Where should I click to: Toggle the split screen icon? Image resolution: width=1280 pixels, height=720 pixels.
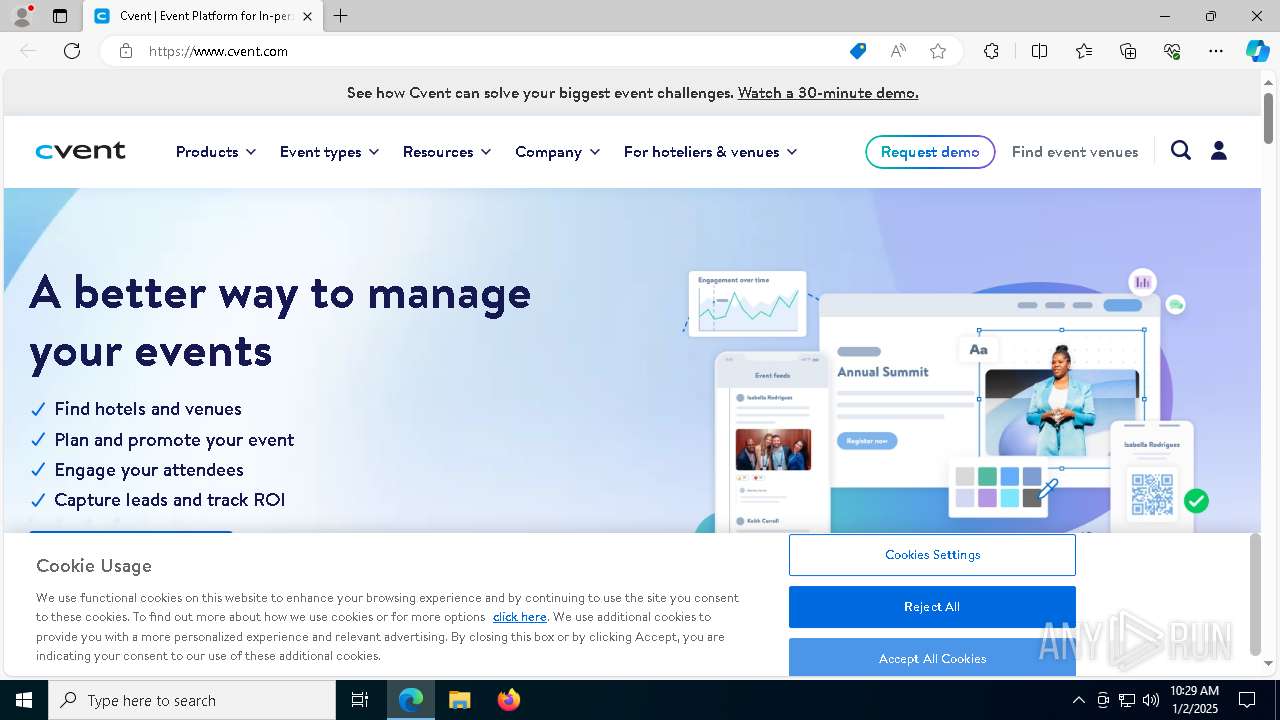click(x=1039, y=51)
